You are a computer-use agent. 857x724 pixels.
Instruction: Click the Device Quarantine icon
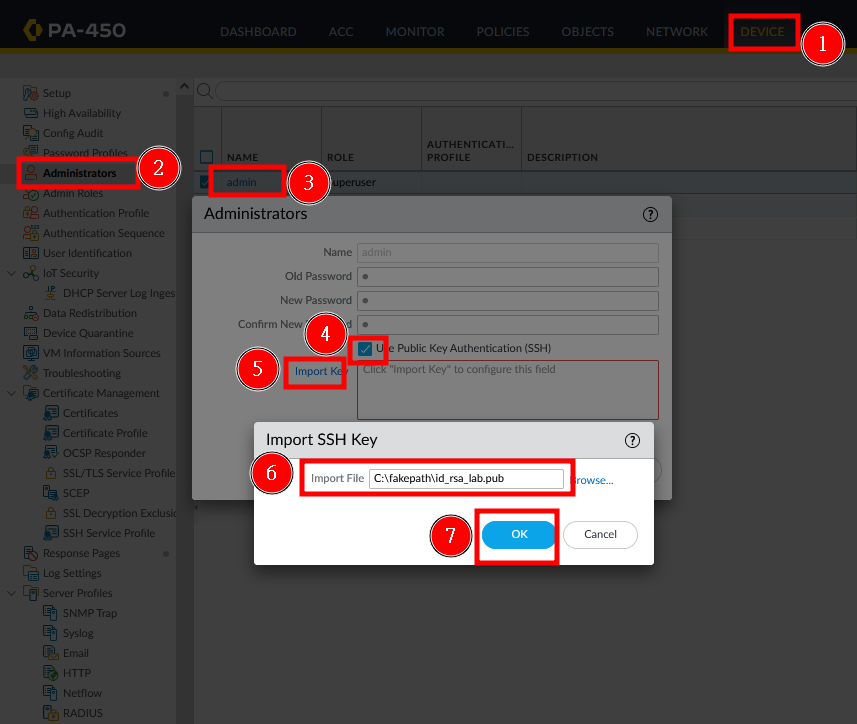tap(31, 333)
